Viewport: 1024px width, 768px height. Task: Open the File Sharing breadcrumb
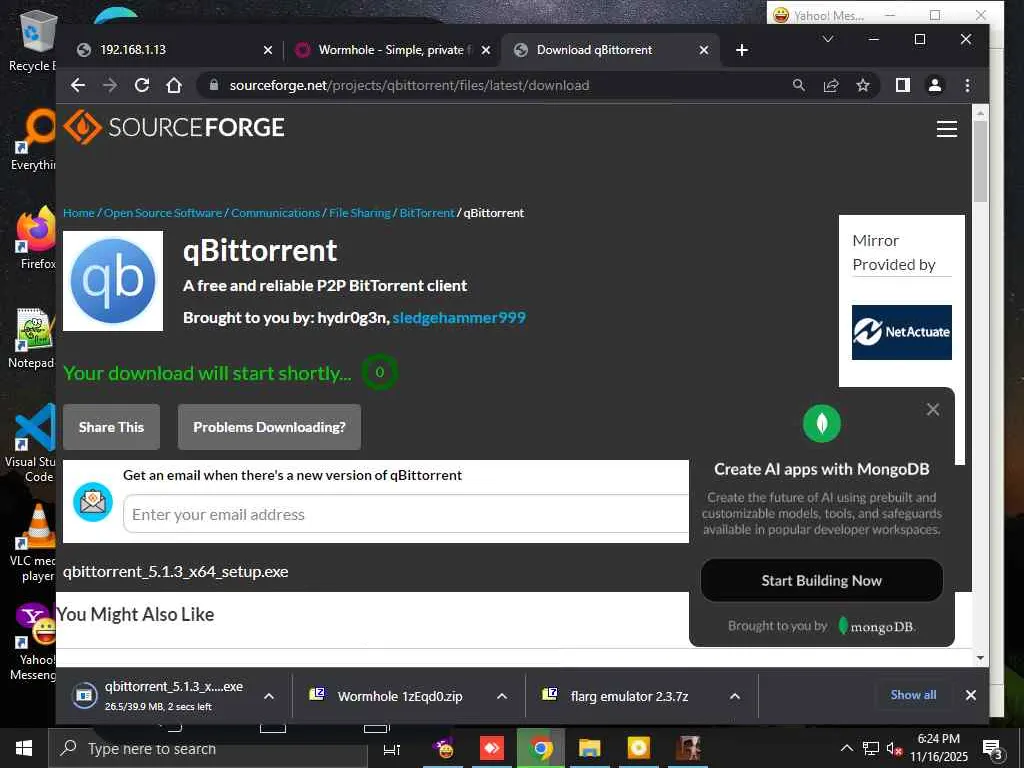[359, 213]
